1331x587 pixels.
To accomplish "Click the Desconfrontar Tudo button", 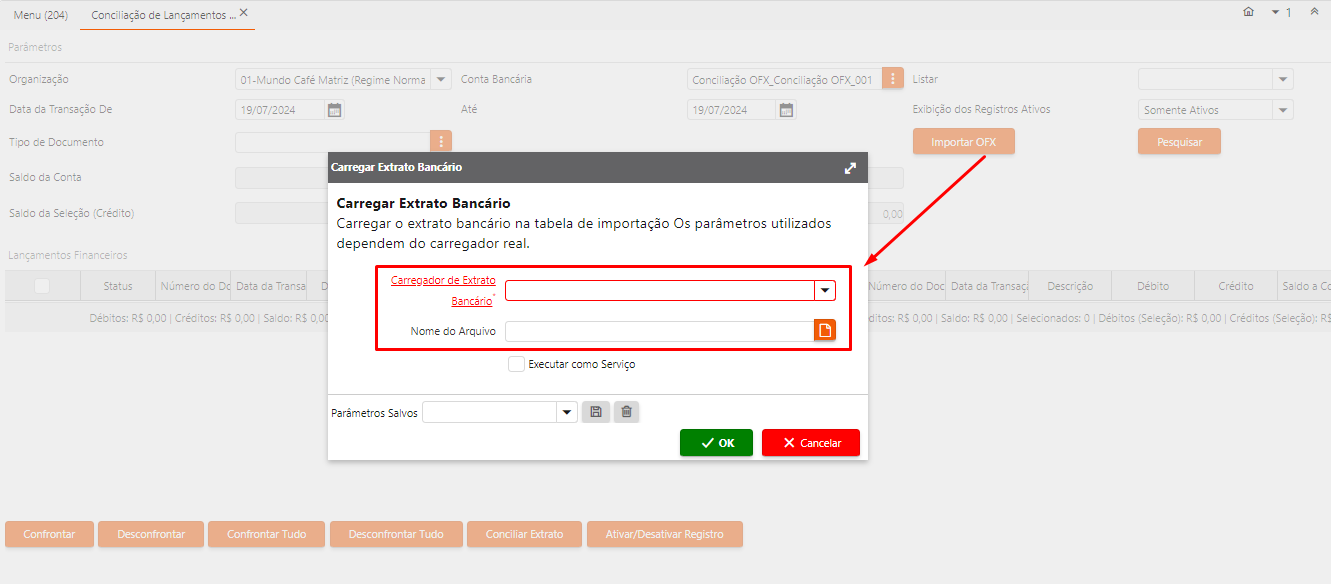I will pyautogui.click(x=396, y=534).
